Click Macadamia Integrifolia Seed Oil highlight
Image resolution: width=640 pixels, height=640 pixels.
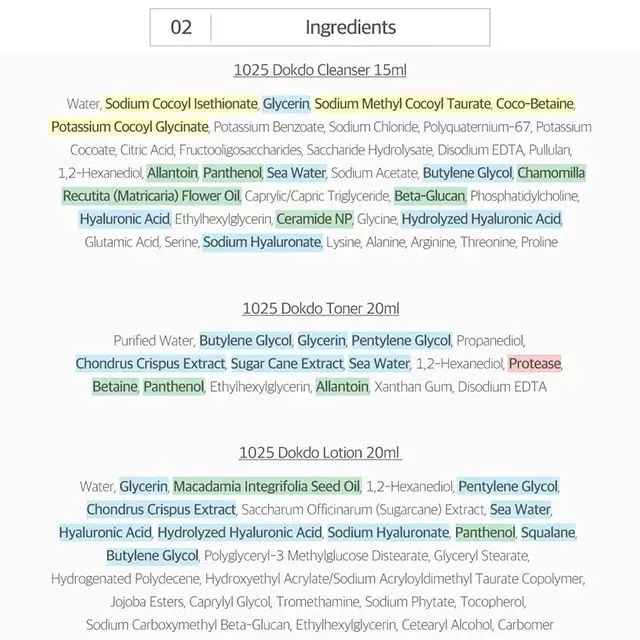[x=266, y=486]
